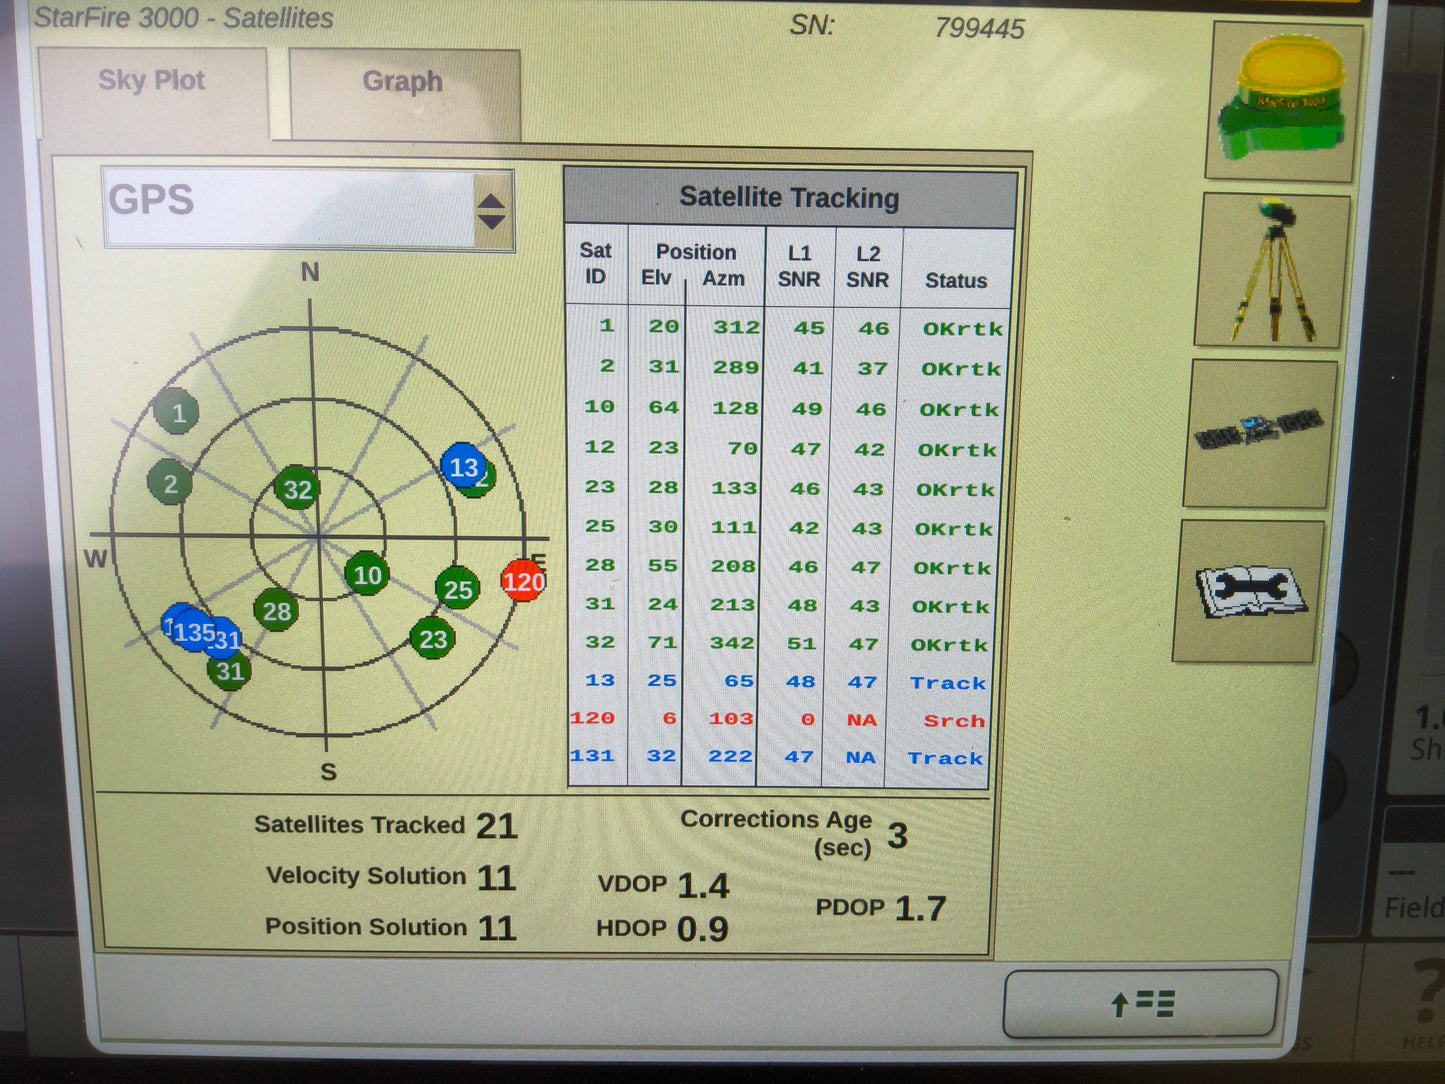Select satellite 1 marker on sky plot
This screenshot has height=1084, width=1445.
click(x=177, y=413)
